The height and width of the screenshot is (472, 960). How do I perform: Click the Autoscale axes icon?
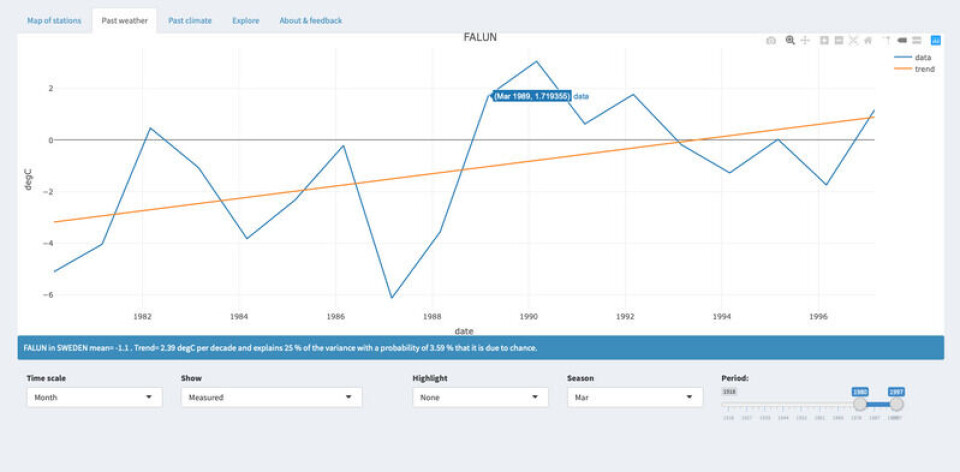click(x=853, y=41)
